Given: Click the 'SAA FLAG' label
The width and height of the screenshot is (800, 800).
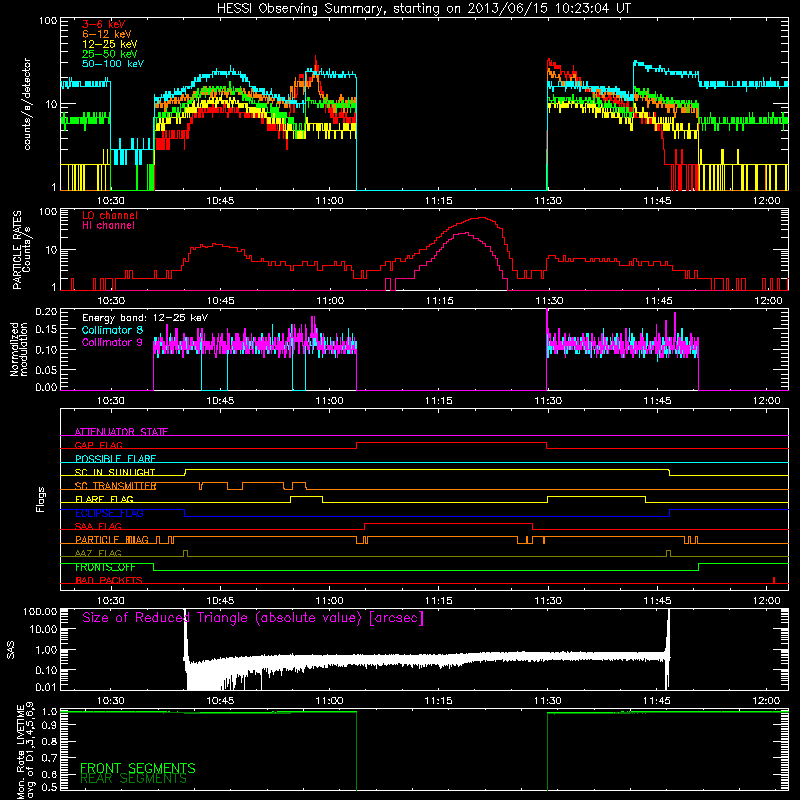Looking at the screenshot, I should point(98,526).
